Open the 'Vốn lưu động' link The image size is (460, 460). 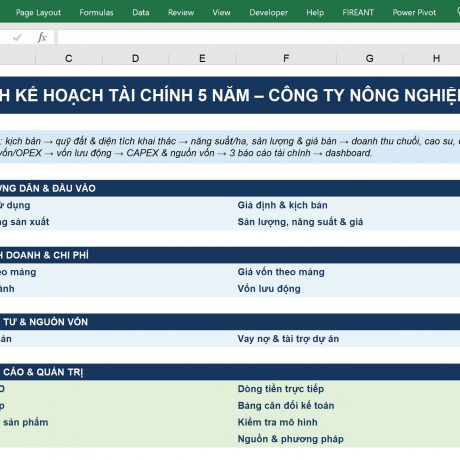269,289
